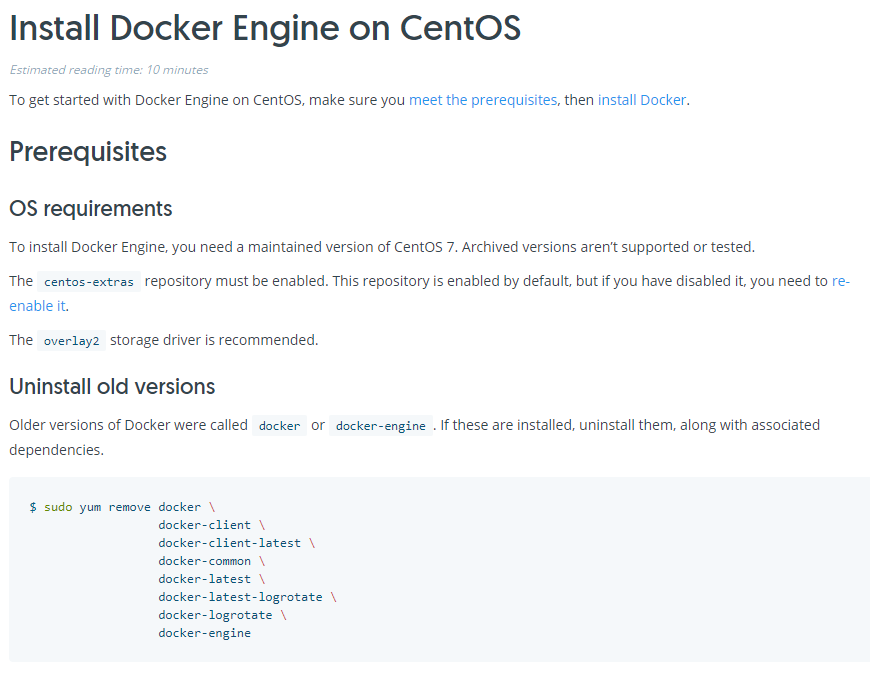Screen dimensions: 870x674
Task: Click the "docker-latest" line in code block
Action: tap(204, 579)
